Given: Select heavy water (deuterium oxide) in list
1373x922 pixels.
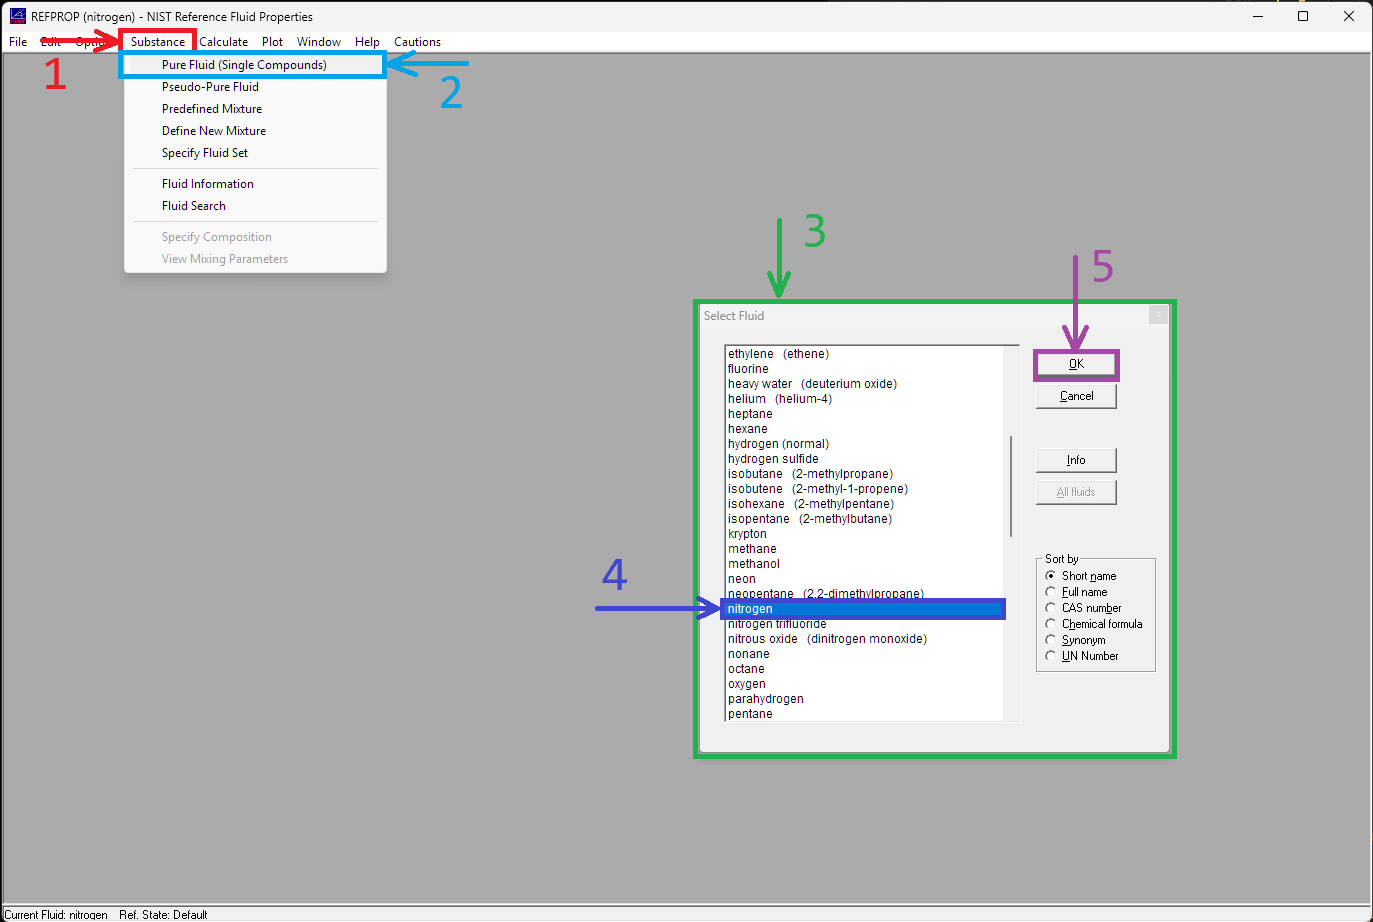Looking at the screenshot, I should coord(864,384).
